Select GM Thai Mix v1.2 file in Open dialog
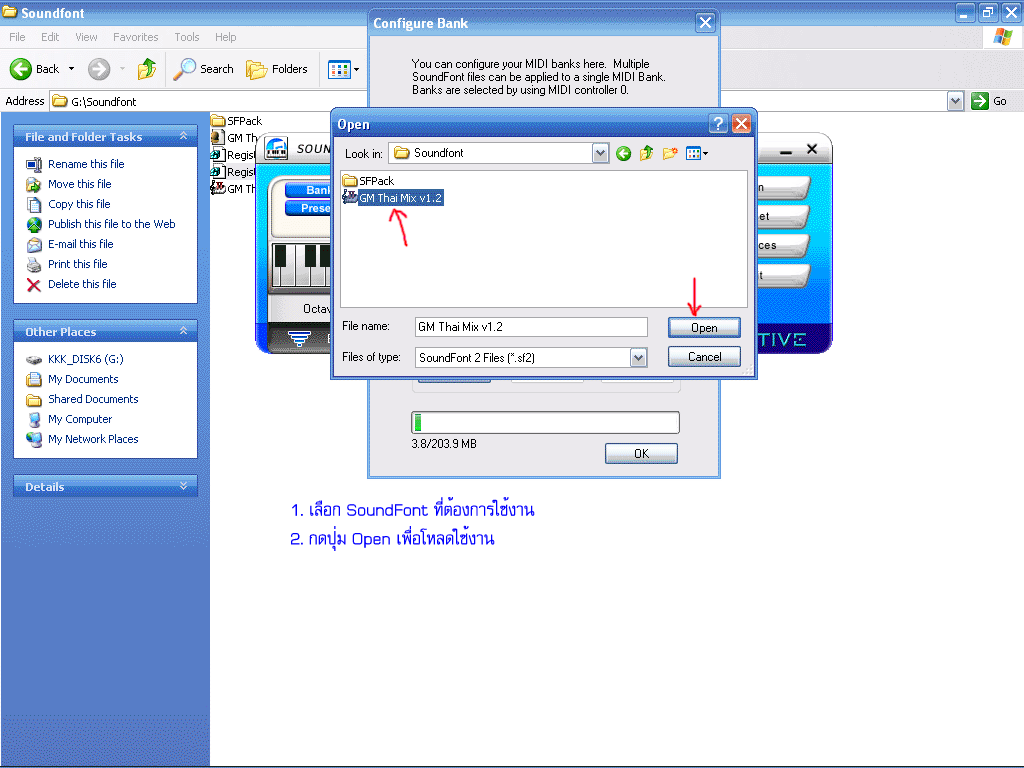 (394, 198)
